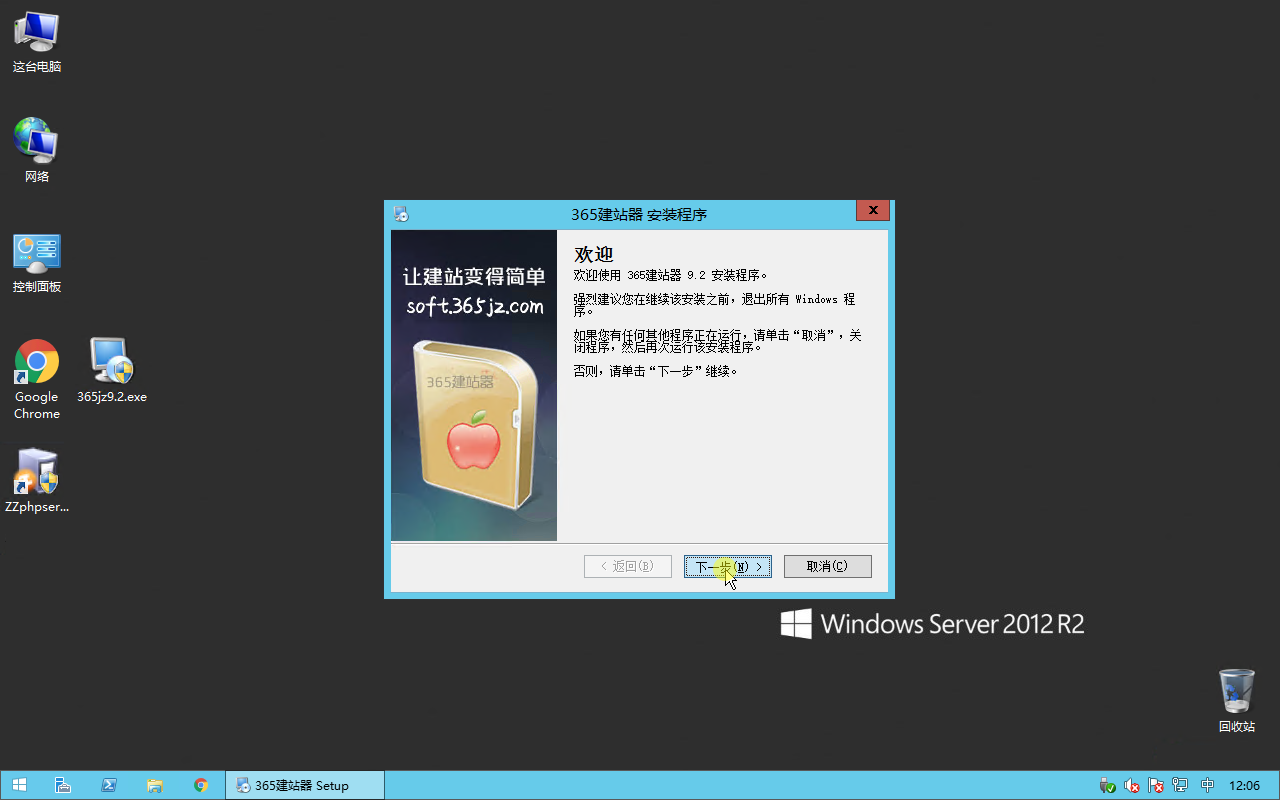Screen dimensions: 1280x800
Task: Select the Google Chrome desktop shortcut
Action: point(37,380)
